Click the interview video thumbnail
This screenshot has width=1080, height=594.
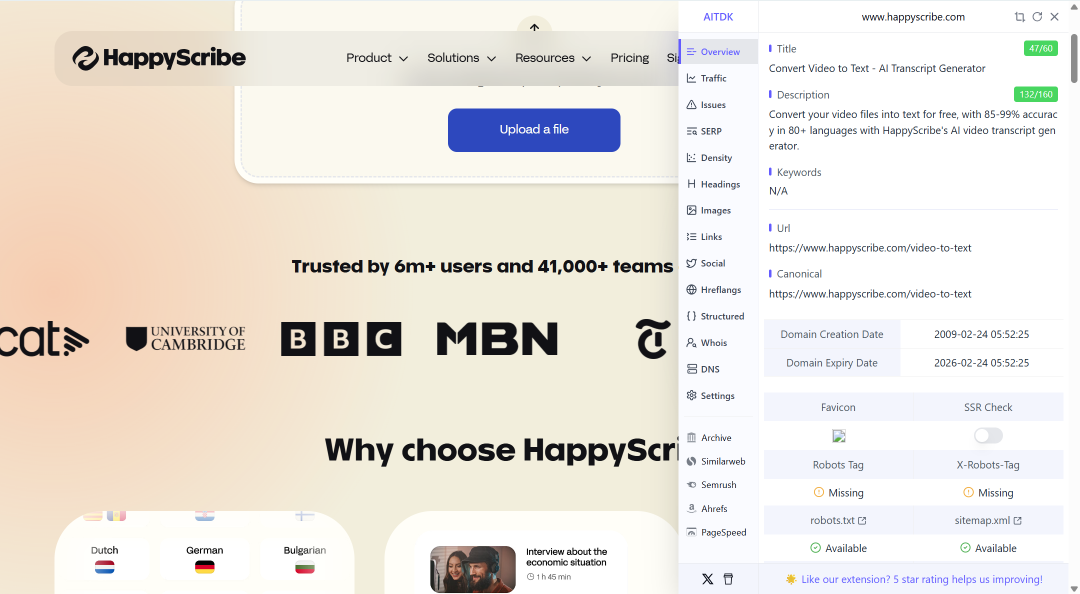click(x=472, y=569)
